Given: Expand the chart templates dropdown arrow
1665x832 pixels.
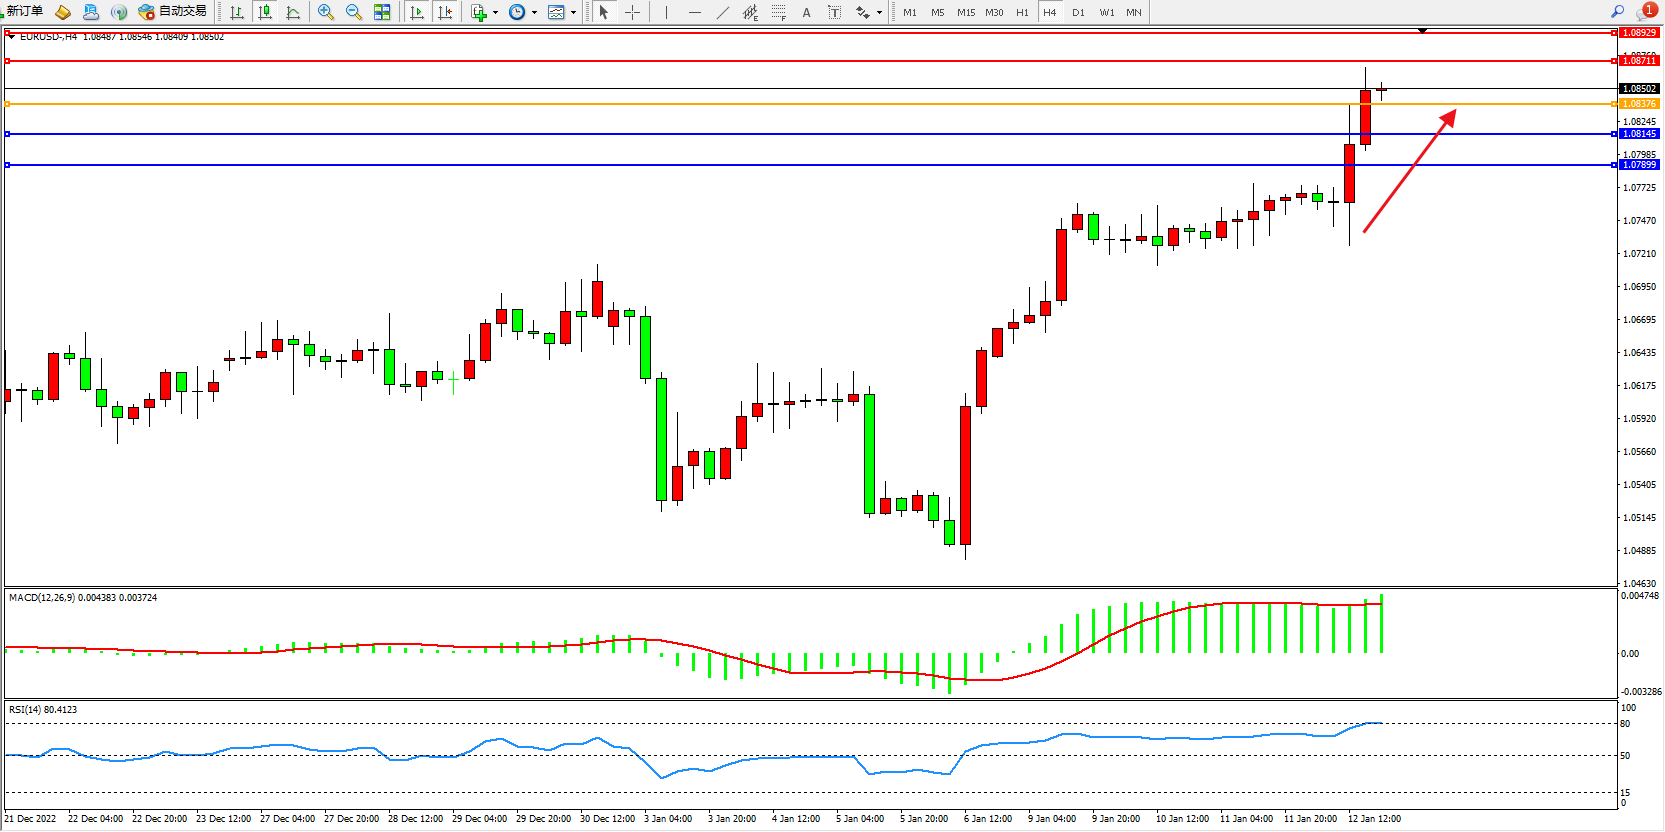Looking at the screenshot, I should [573, 13].
